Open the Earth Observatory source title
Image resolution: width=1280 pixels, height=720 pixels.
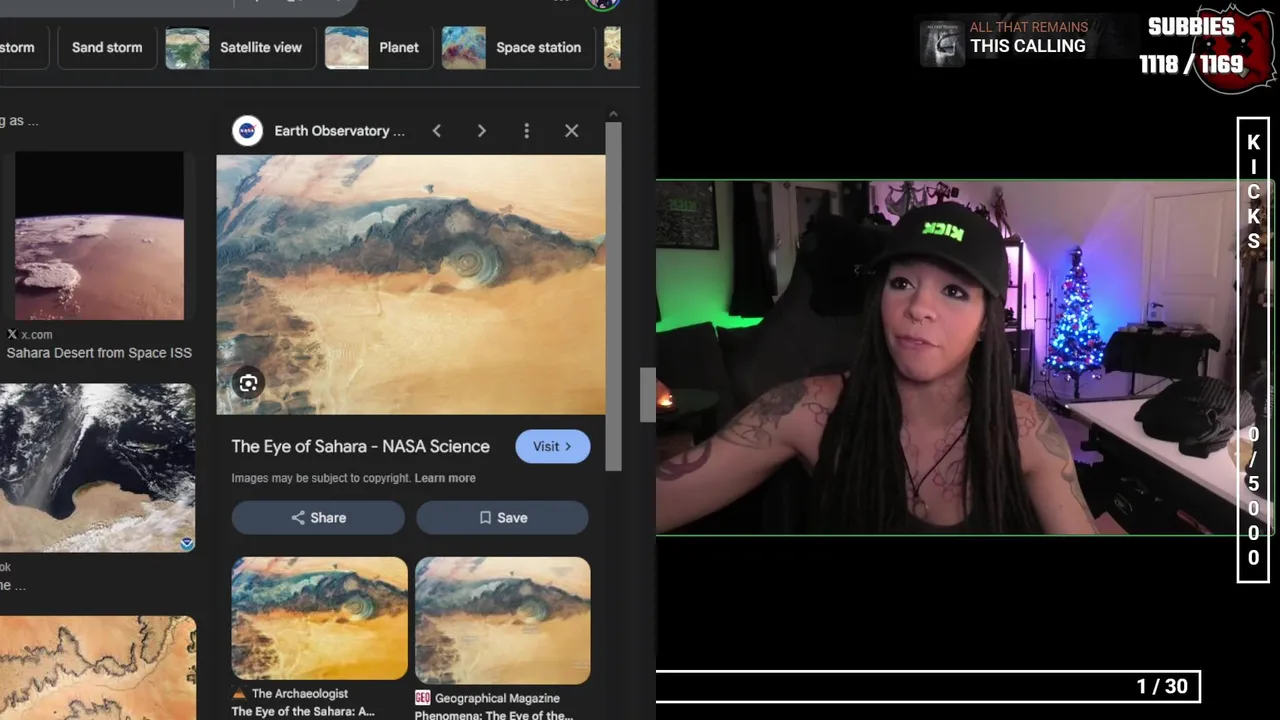[340, 131]
